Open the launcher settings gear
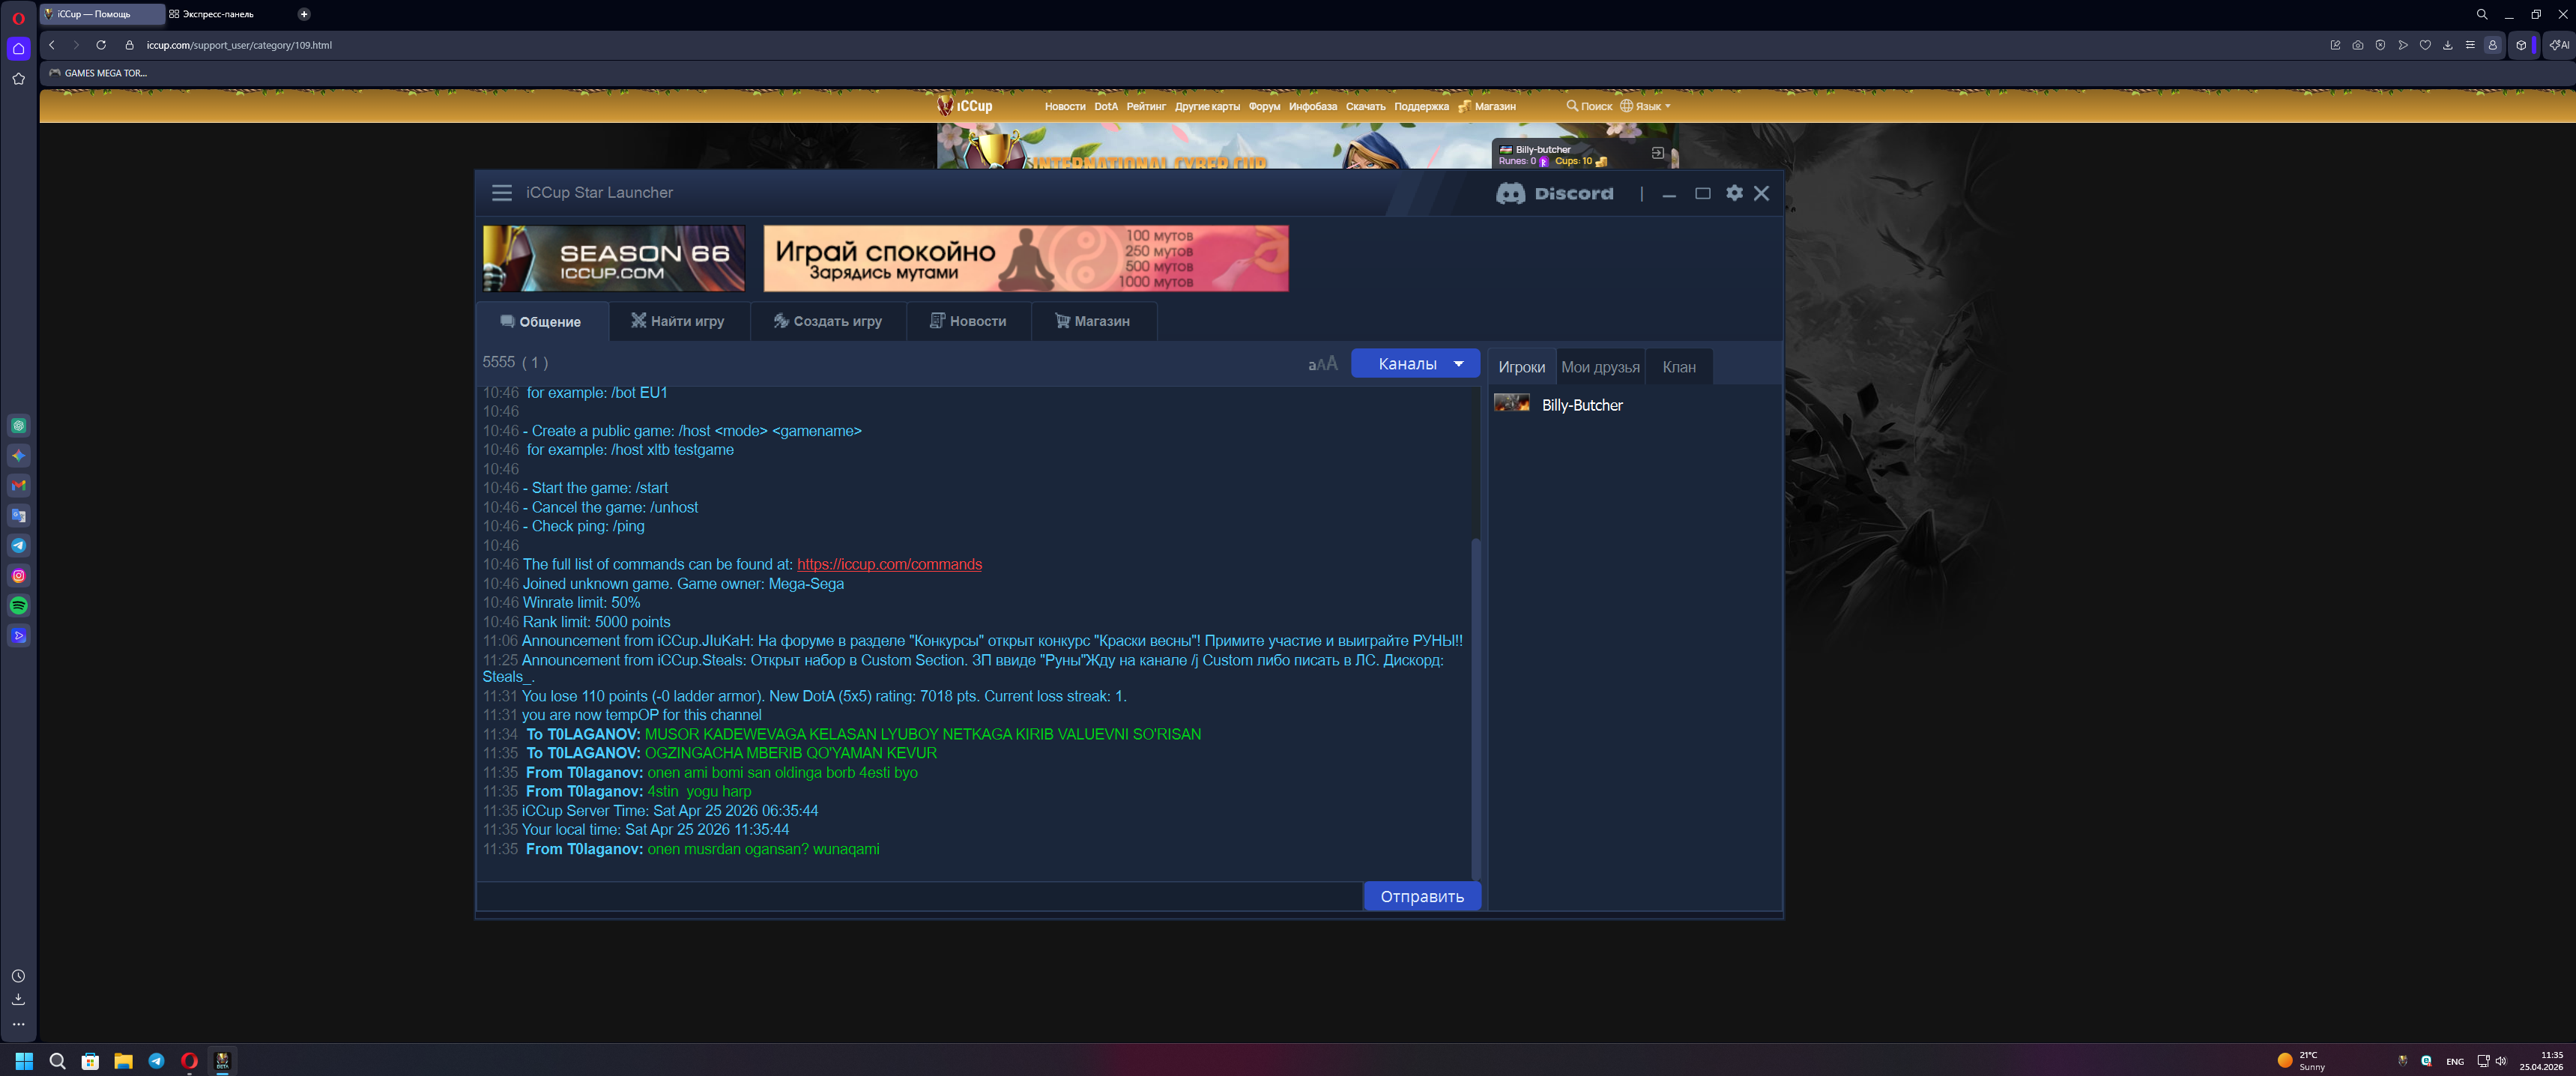This screenshot has height=1076, width=2576. coord(1734,193)
